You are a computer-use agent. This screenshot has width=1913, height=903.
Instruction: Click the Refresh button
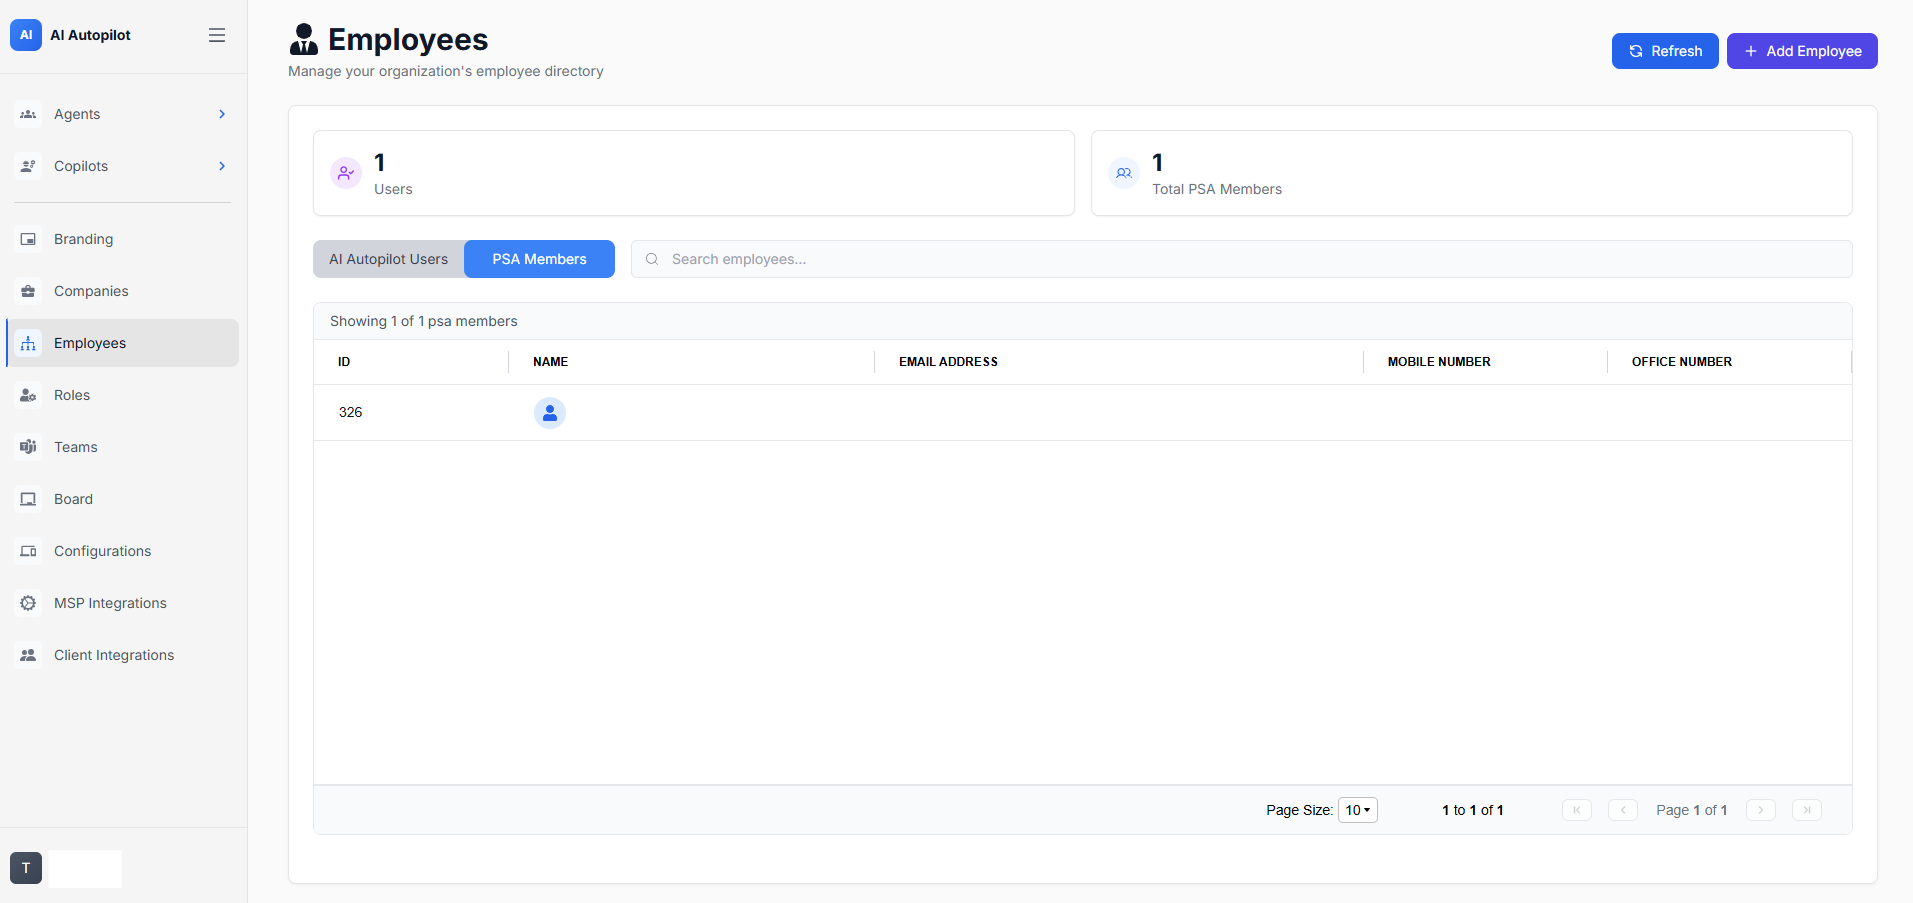click(x=1665, y=51)
